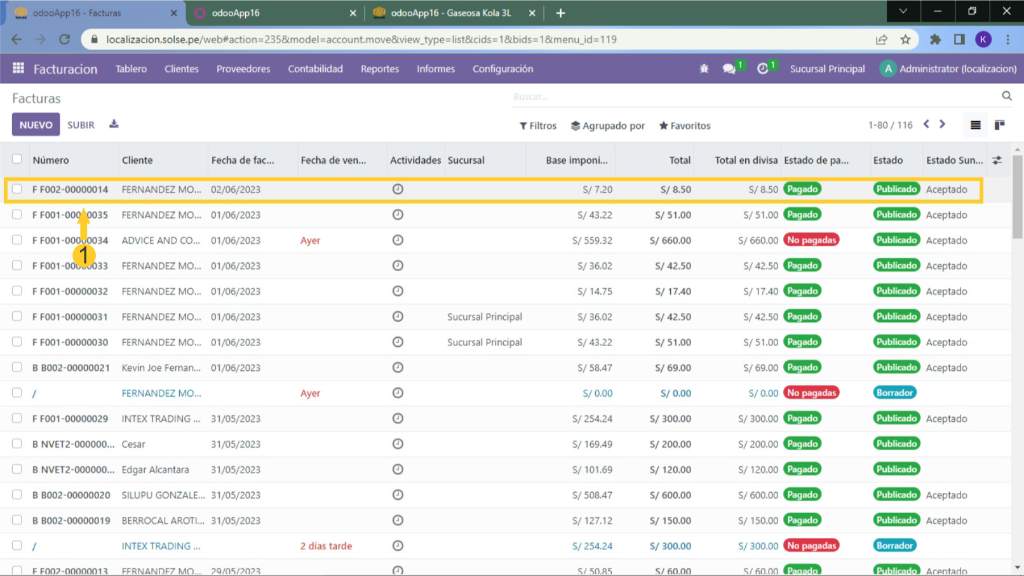This screenshot has width=1024, height=576.
Task: Switch to kanban view
Action: point(999,125)
